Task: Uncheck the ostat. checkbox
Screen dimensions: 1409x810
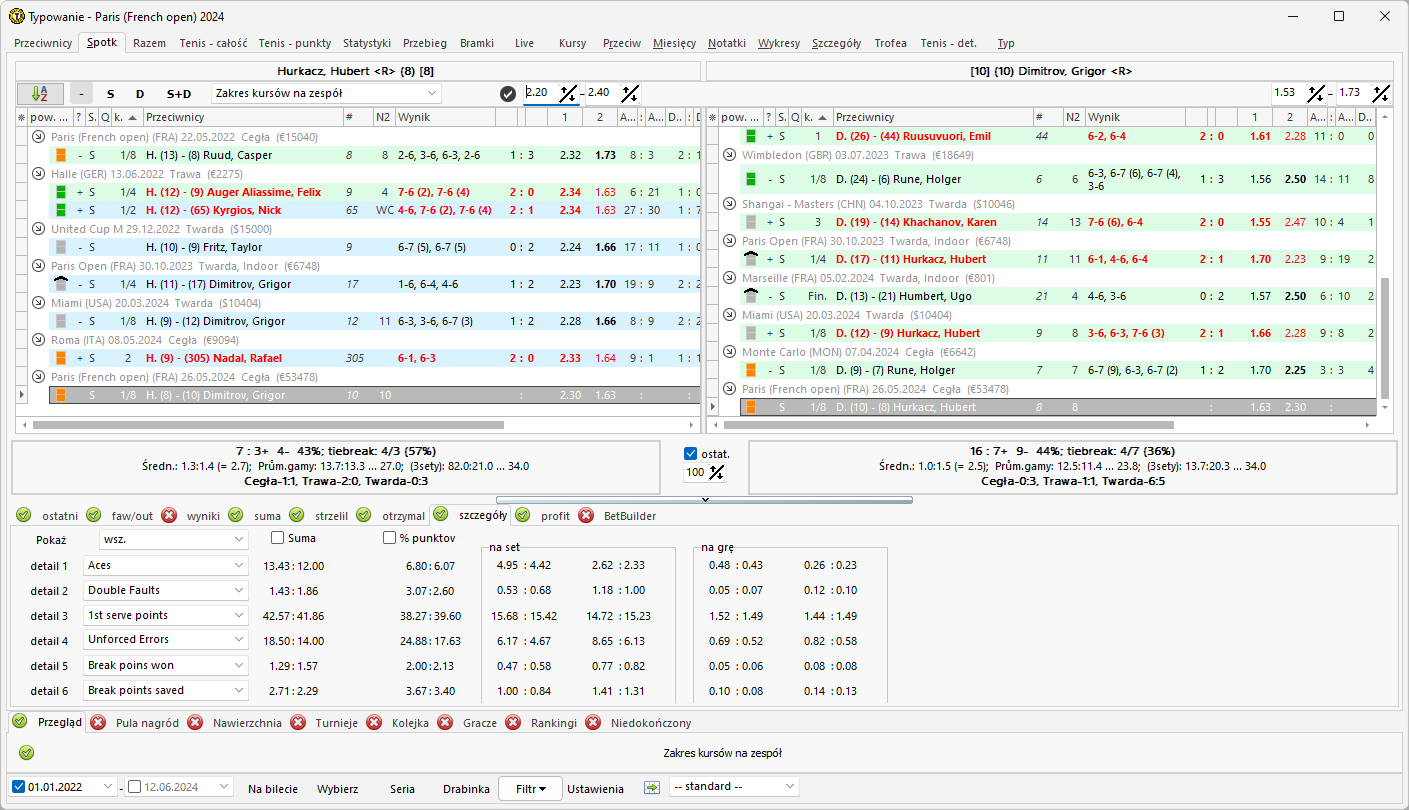Action: 690,454
